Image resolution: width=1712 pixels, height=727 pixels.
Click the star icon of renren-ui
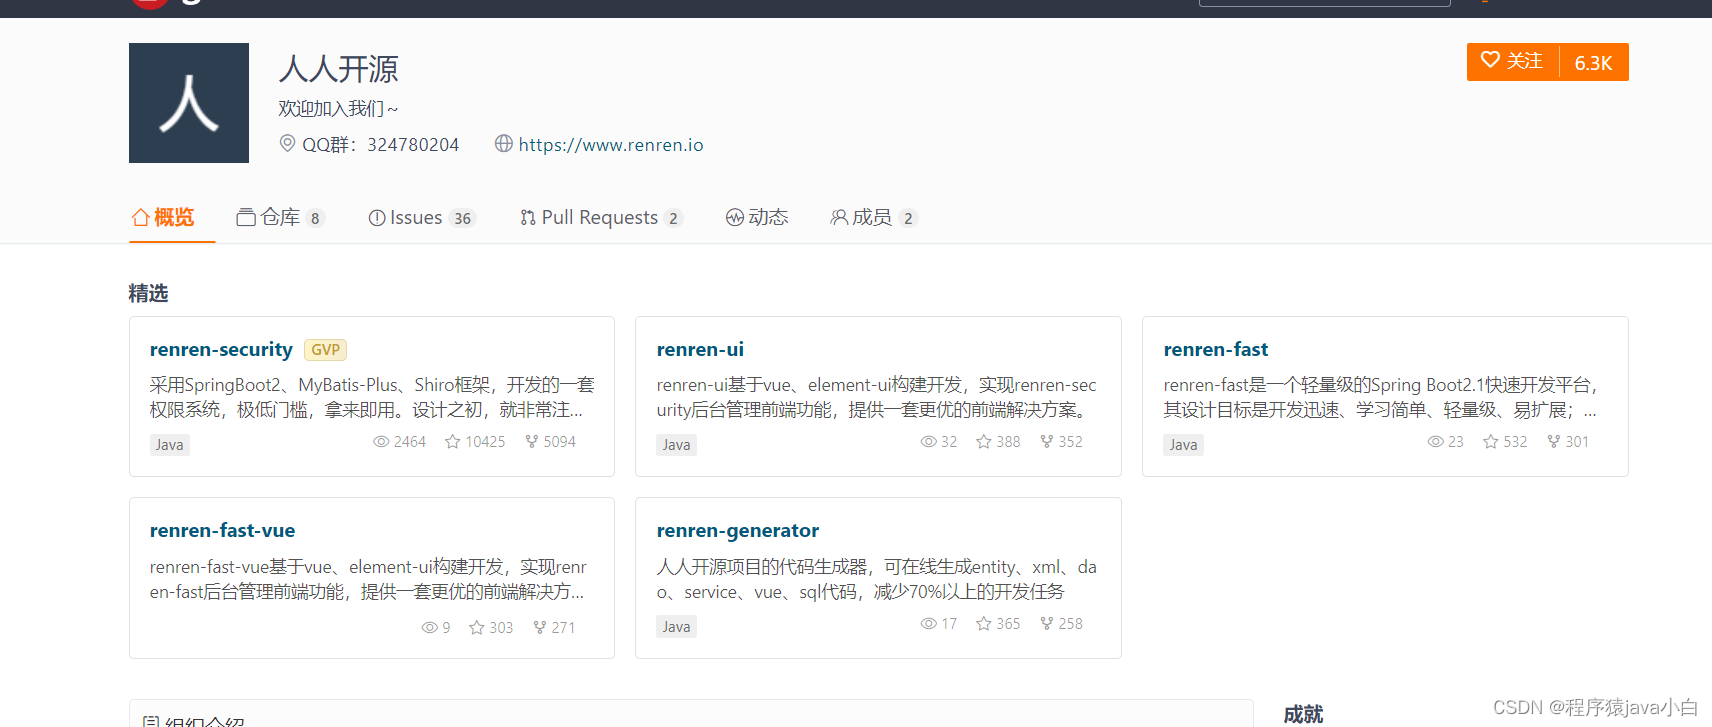tap(984, 441)
